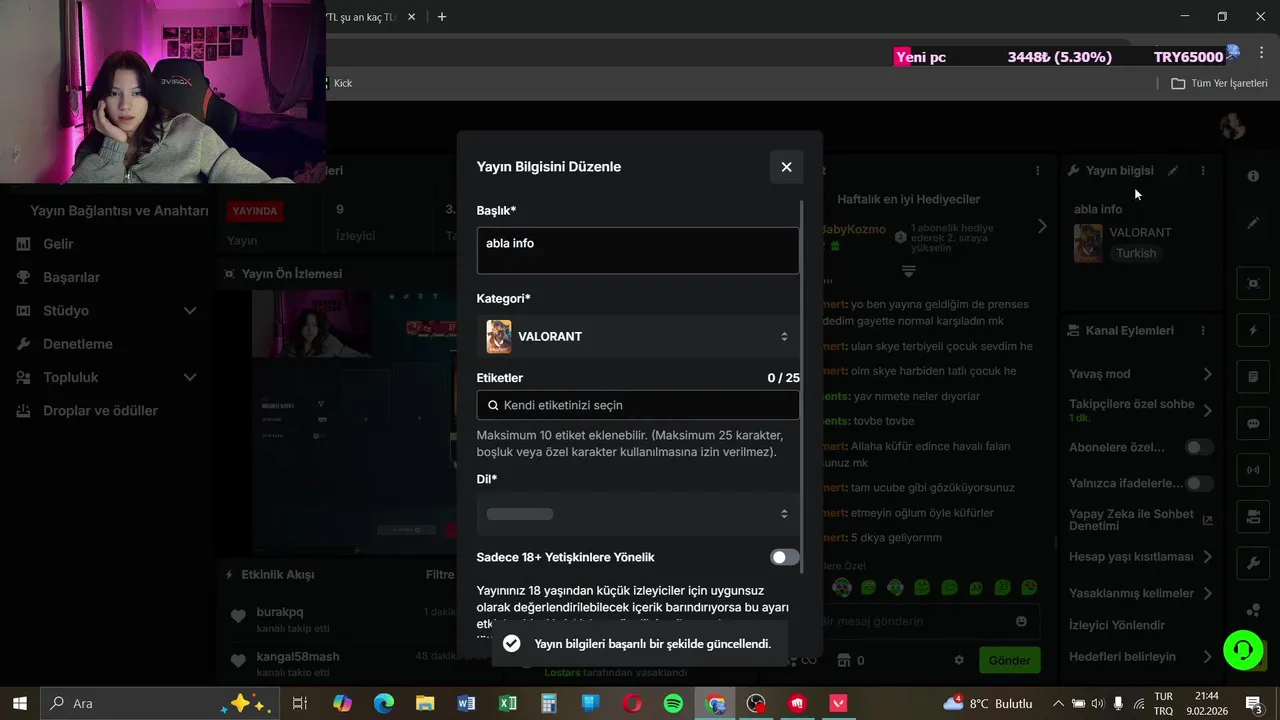Screen dimensions: 1280x720
Task: Click the Bir mesaj gönderin chat input
Action: click(920, 621)
